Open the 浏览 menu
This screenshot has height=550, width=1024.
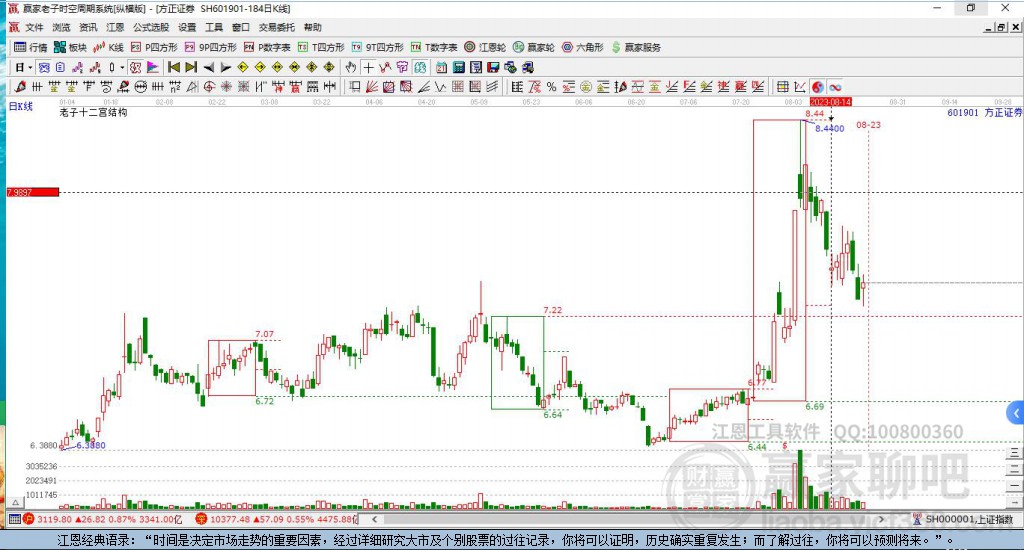coord(61,27)
